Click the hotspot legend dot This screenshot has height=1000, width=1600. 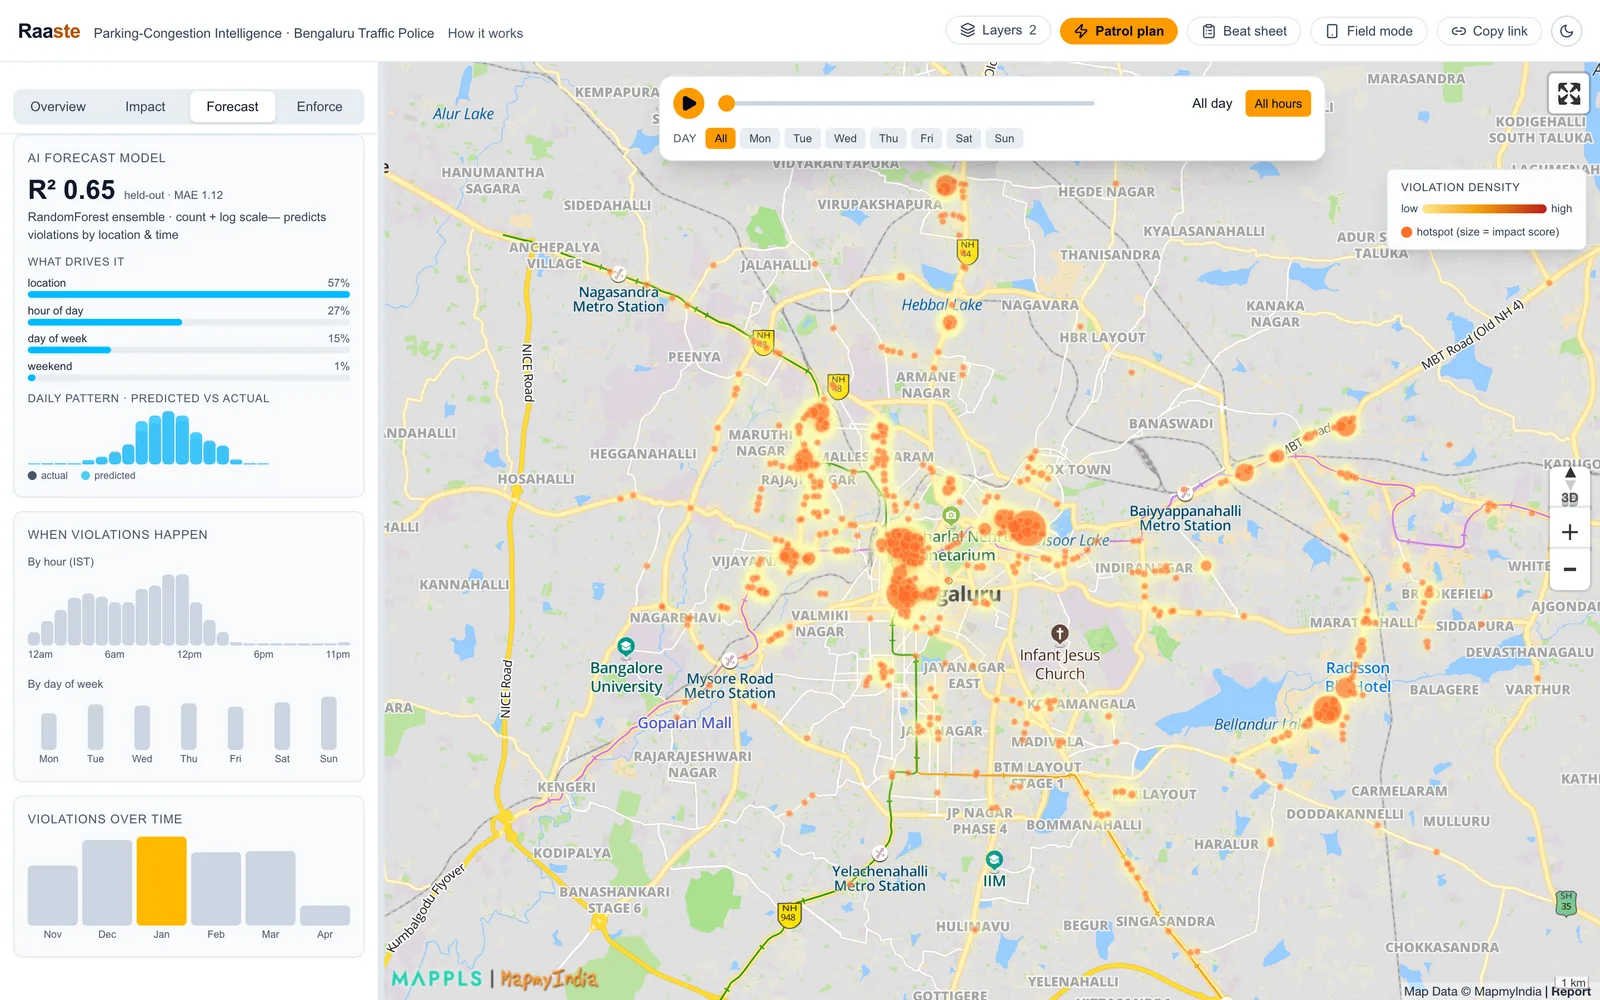coord(1406,232)
